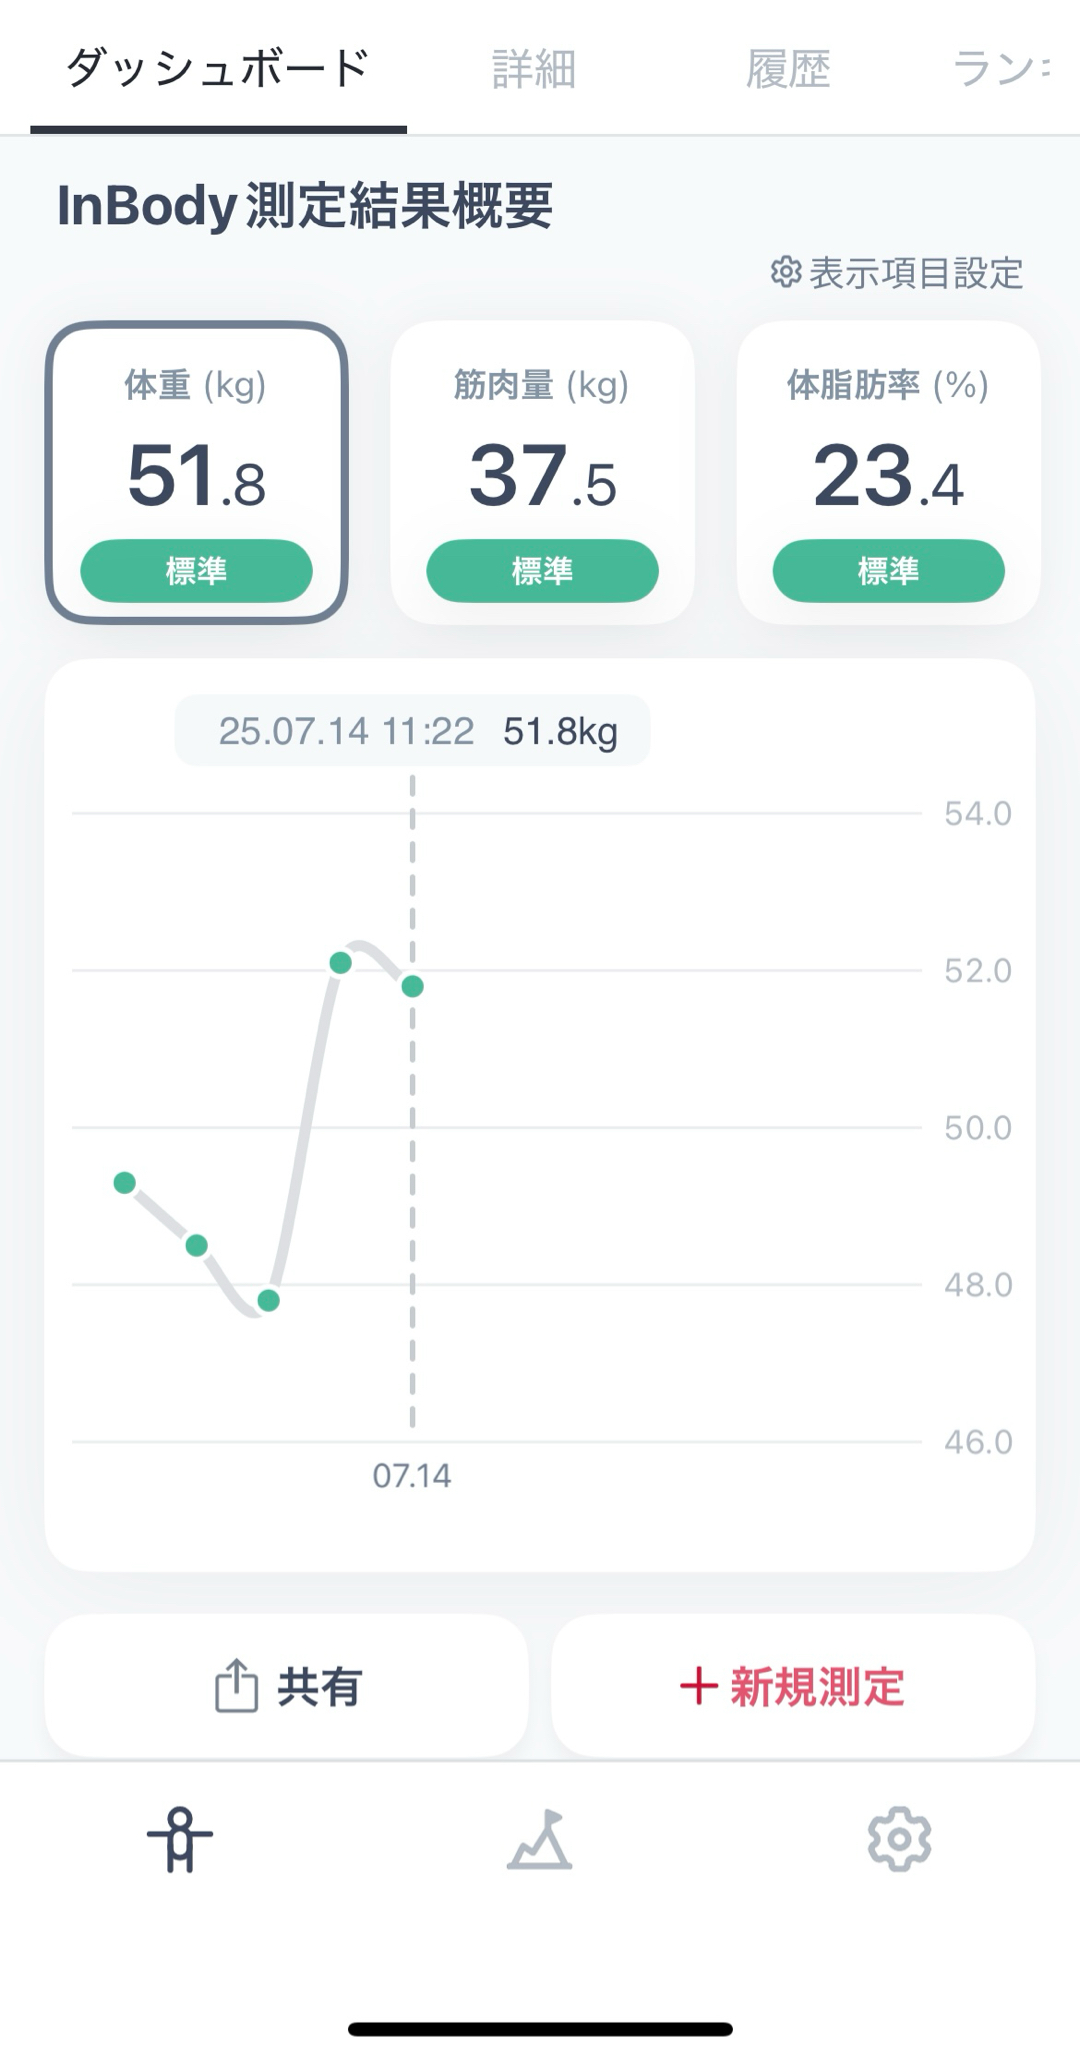Select the 体重 (kg) card
The width and height of the screenshot is (1080, 2059).
click(196, 472)
